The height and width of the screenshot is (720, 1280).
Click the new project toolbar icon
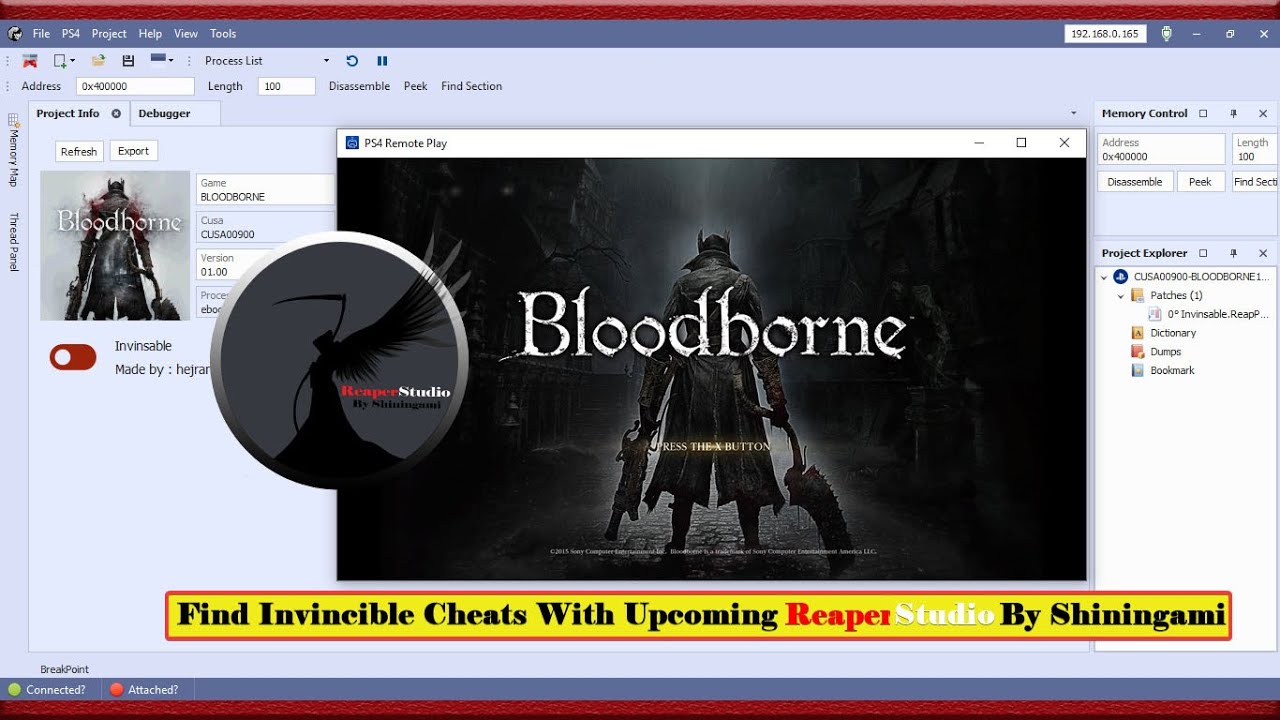coord(60,61)
